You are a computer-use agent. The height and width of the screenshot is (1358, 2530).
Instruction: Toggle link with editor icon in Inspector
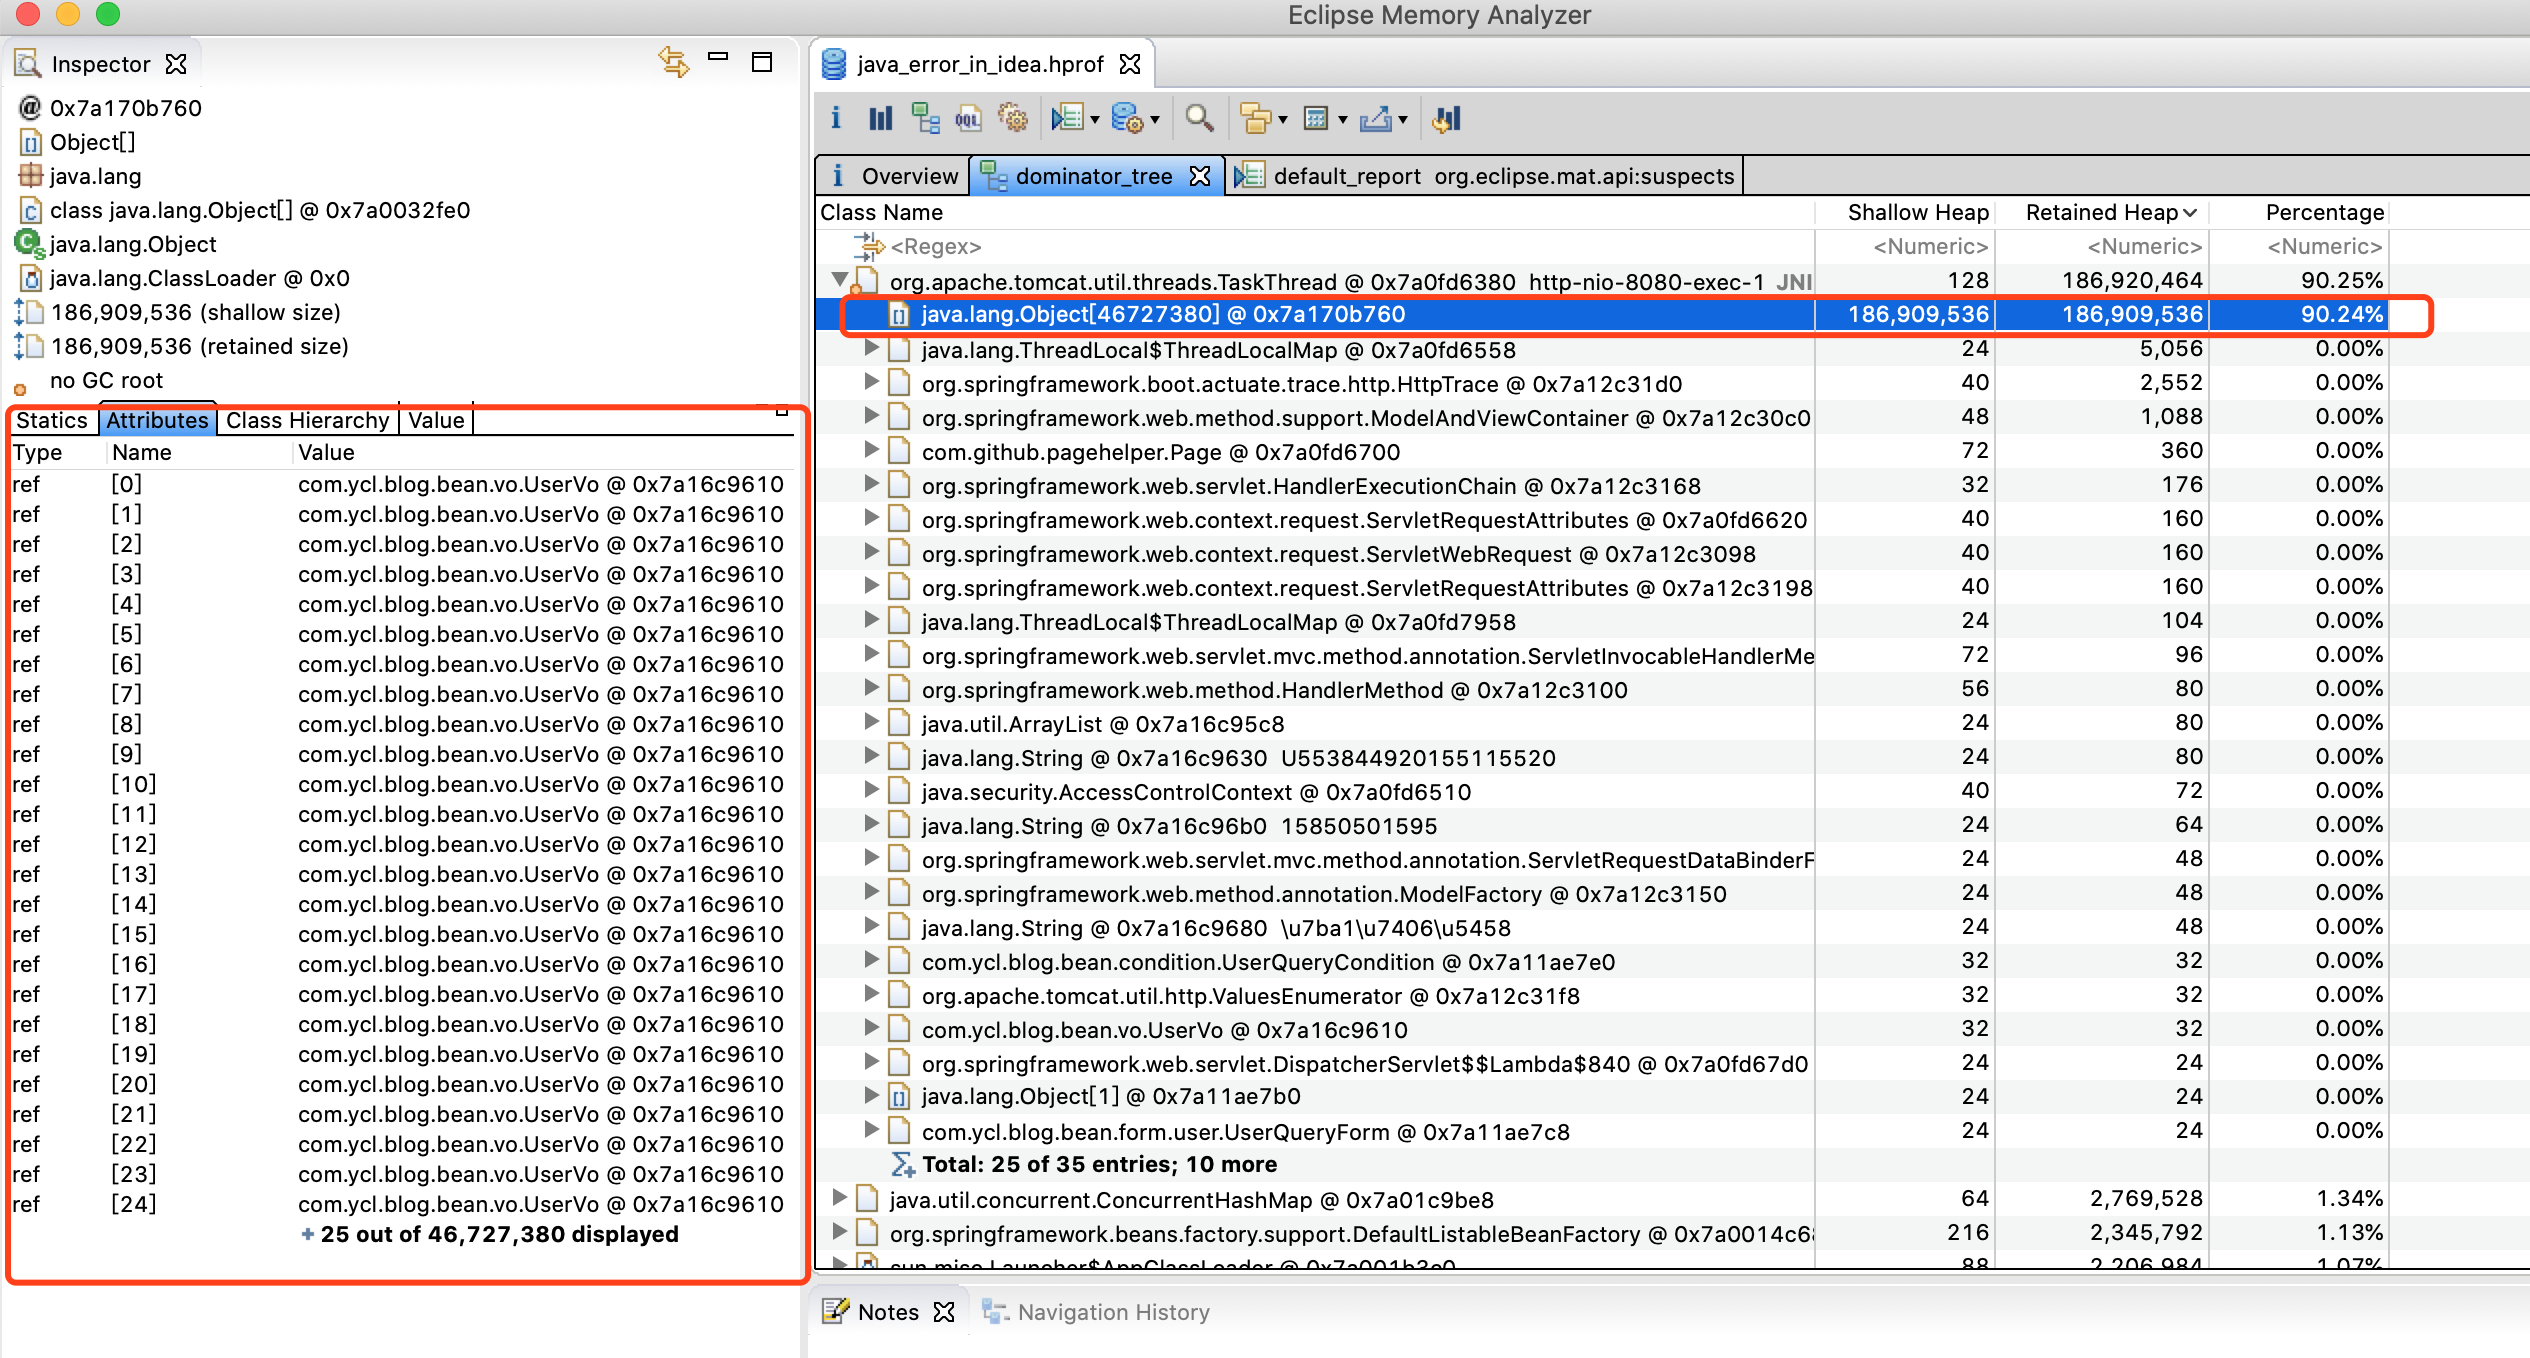point(673,62)
